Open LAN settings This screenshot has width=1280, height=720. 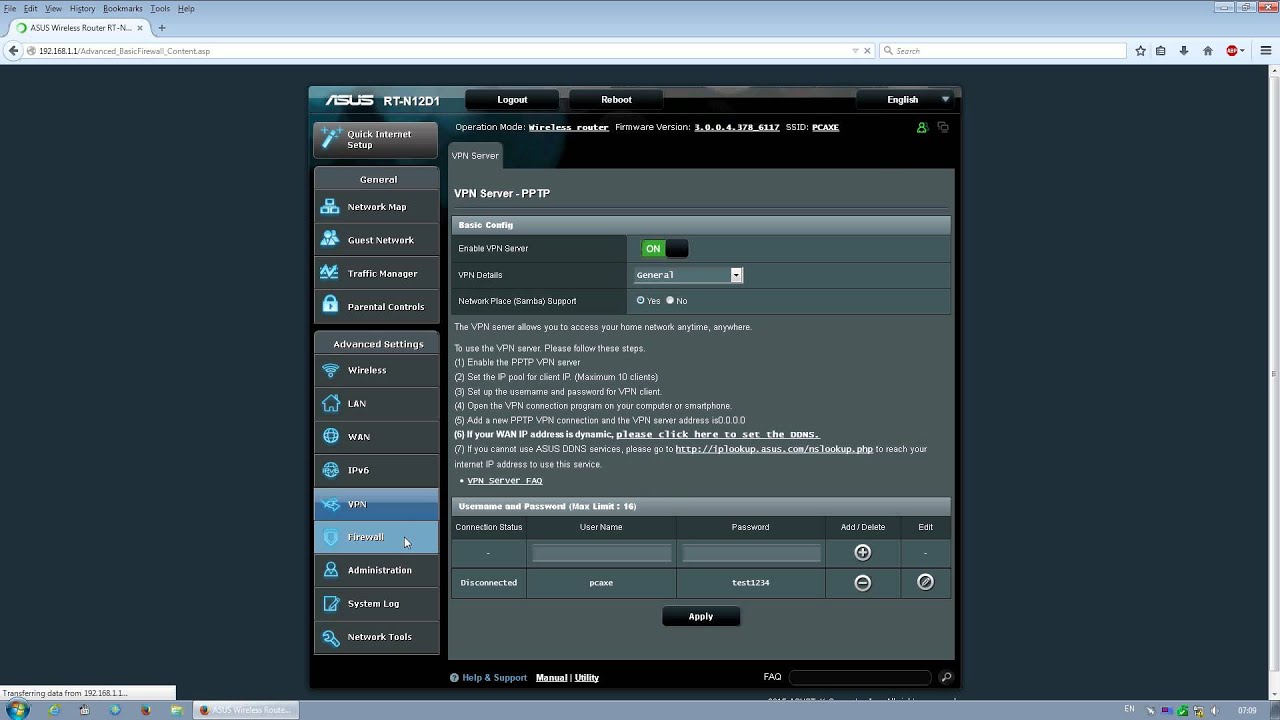(376, 404)
